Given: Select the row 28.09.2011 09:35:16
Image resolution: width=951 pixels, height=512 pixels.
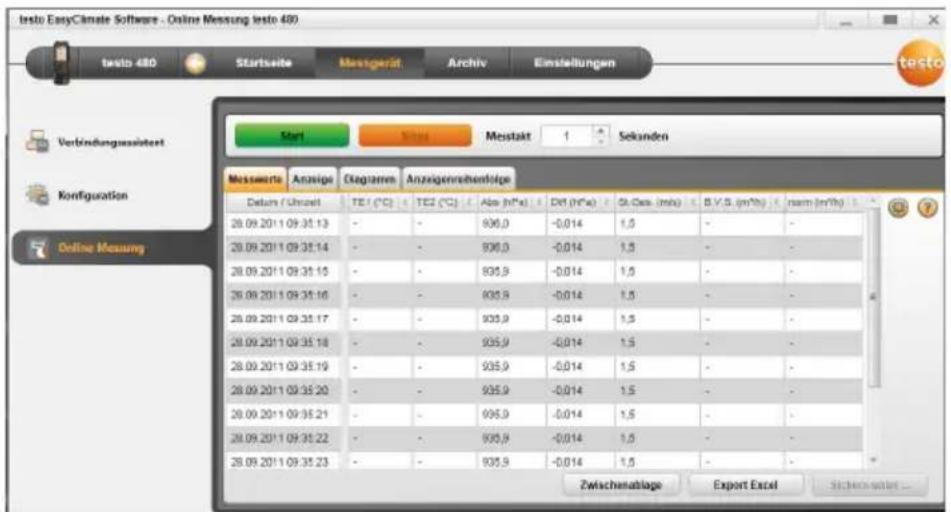Looking at the screenshot, I should point(544,295).
